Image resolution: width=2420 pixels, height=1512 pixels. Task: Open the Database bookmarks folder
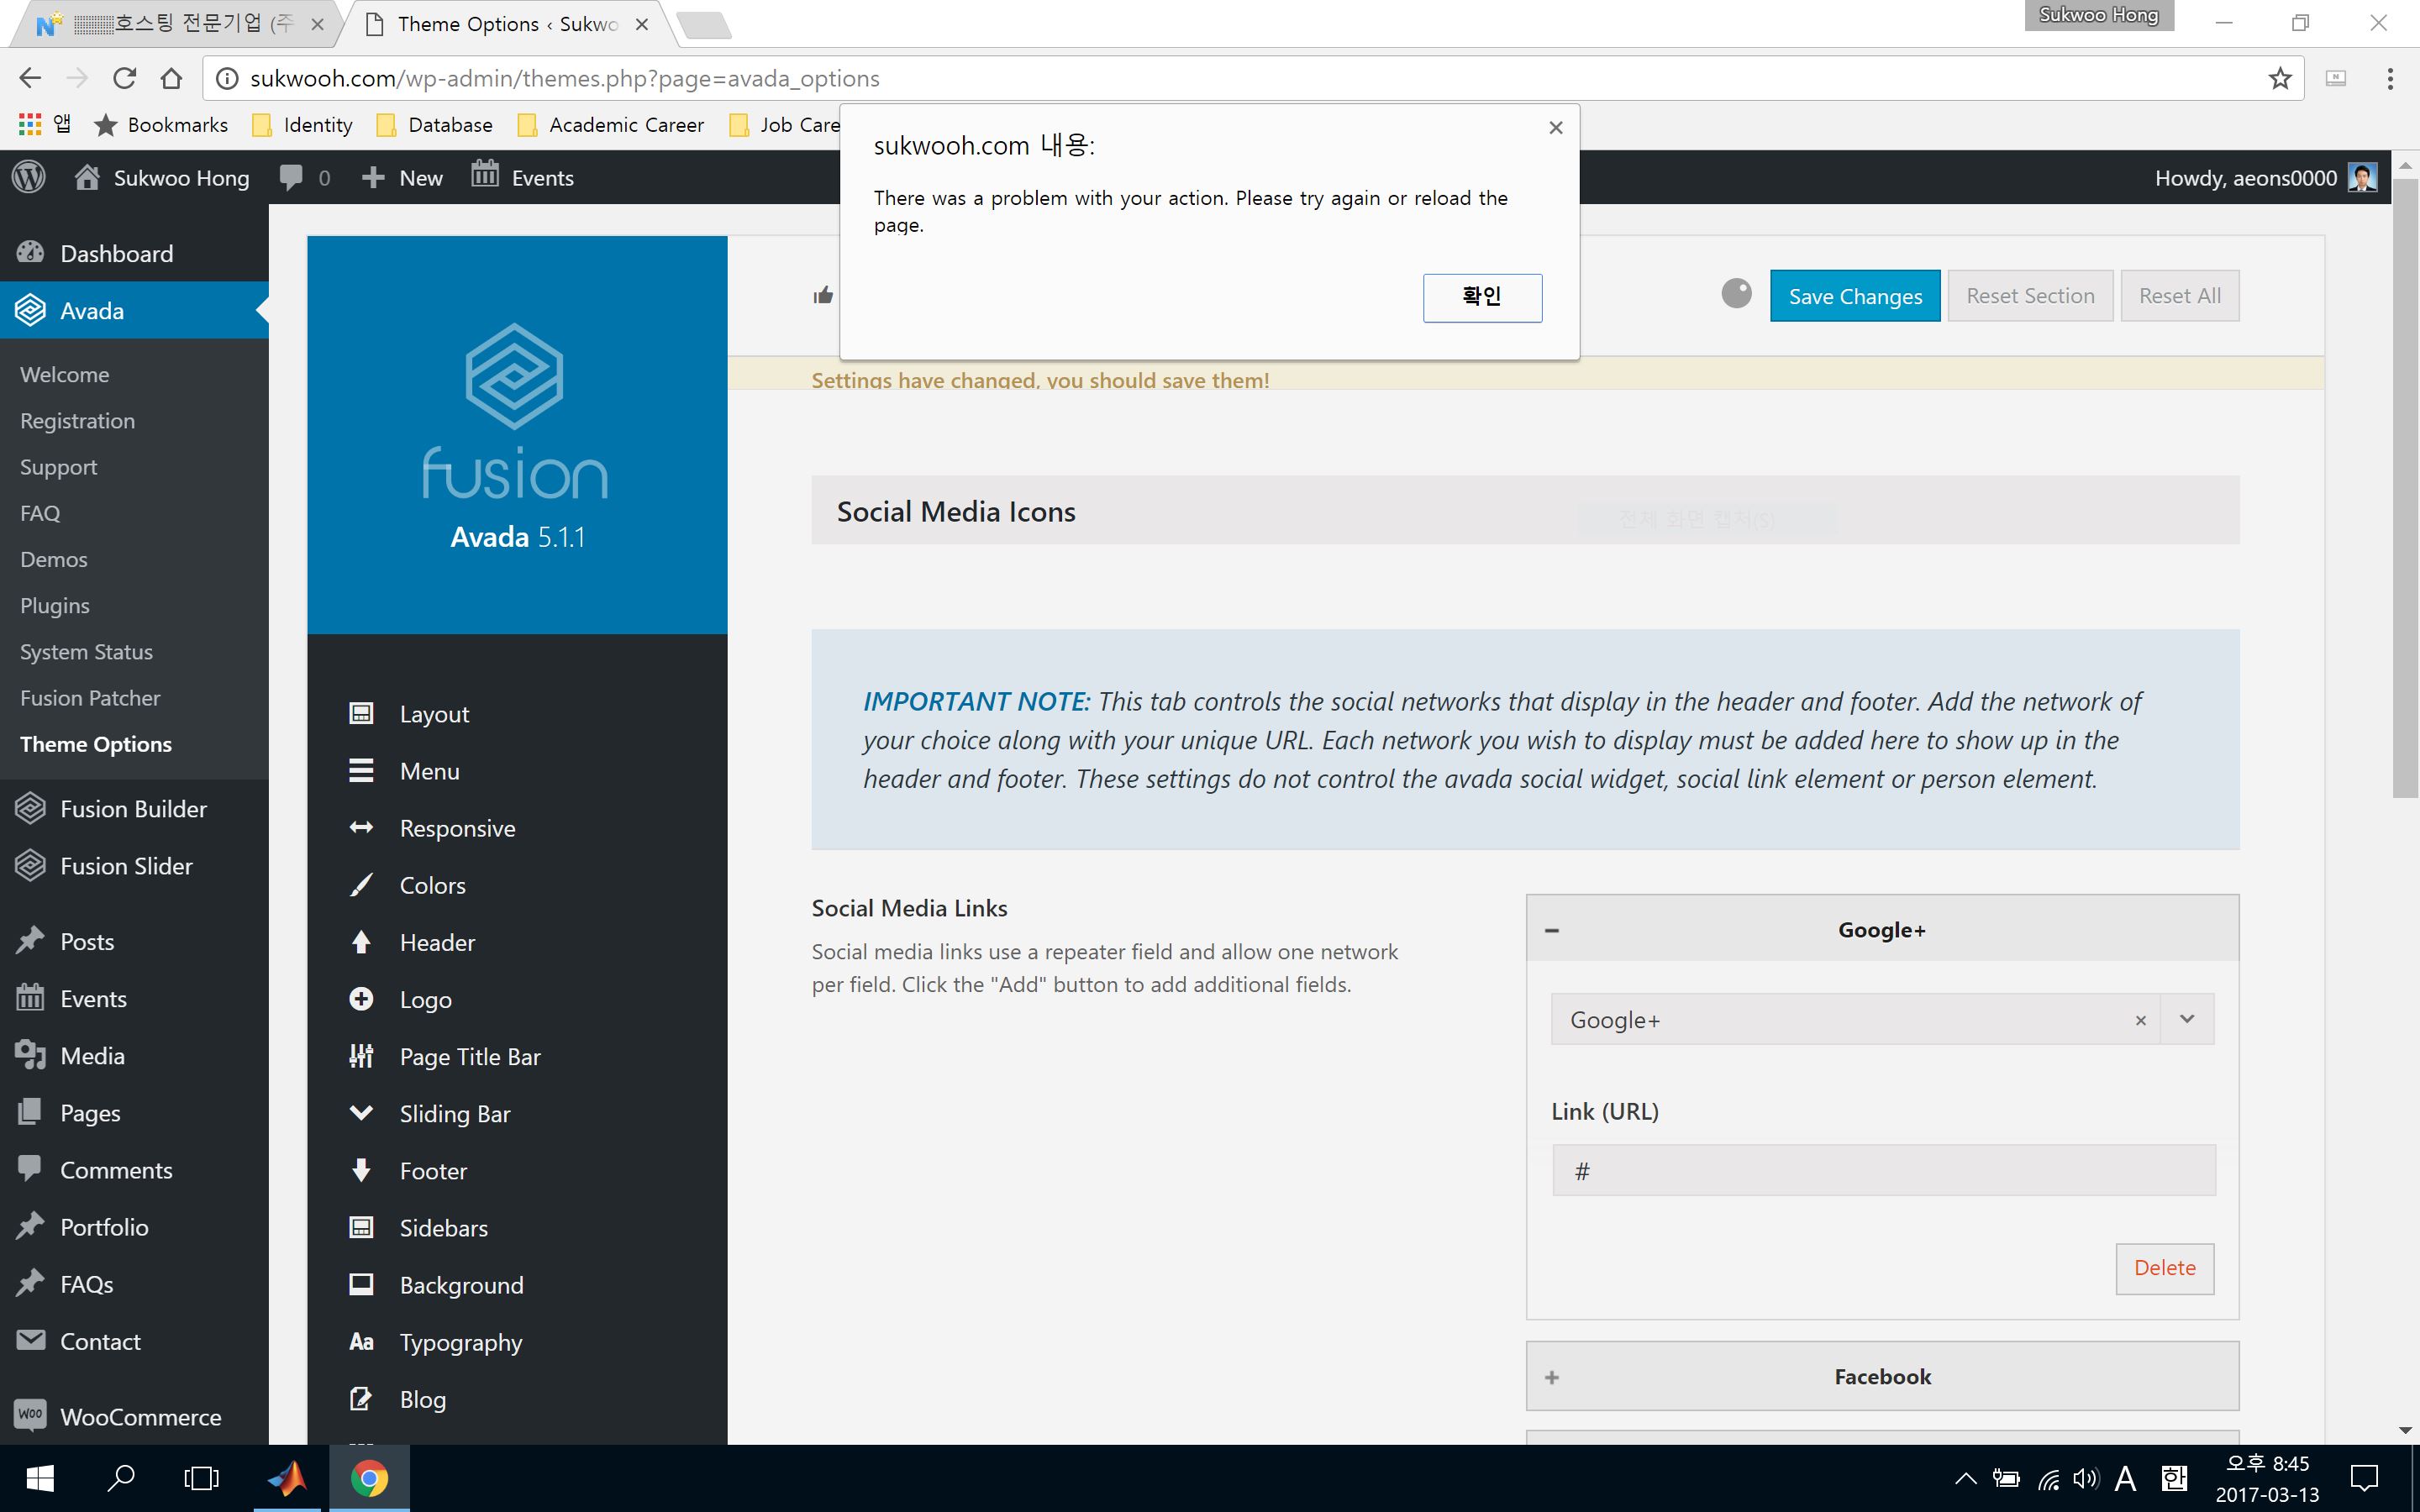point(435,125)
